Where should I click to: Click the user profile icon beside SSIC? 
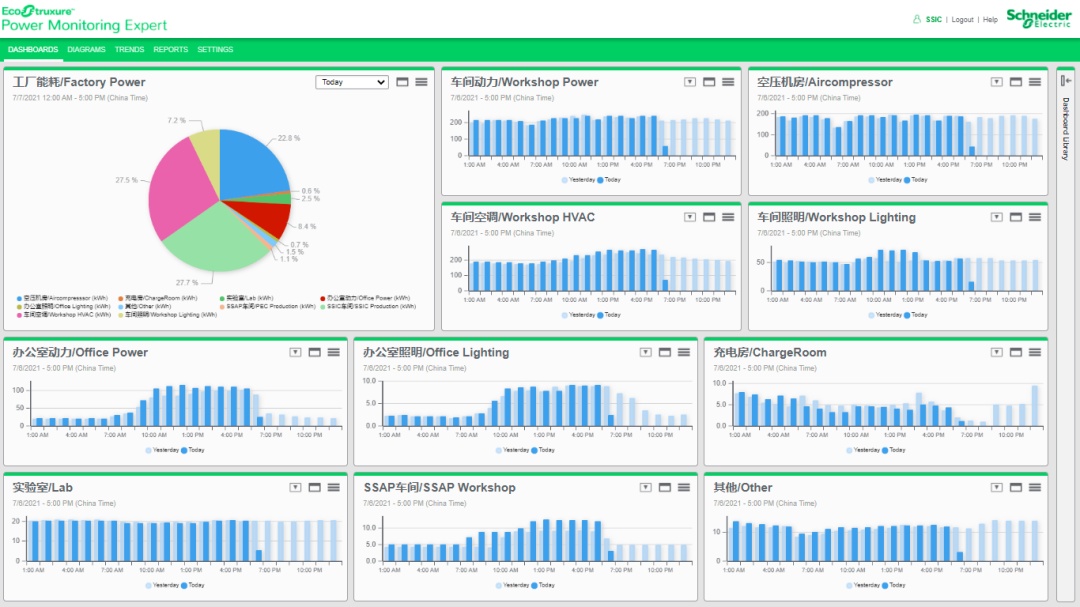coord(917,19)
